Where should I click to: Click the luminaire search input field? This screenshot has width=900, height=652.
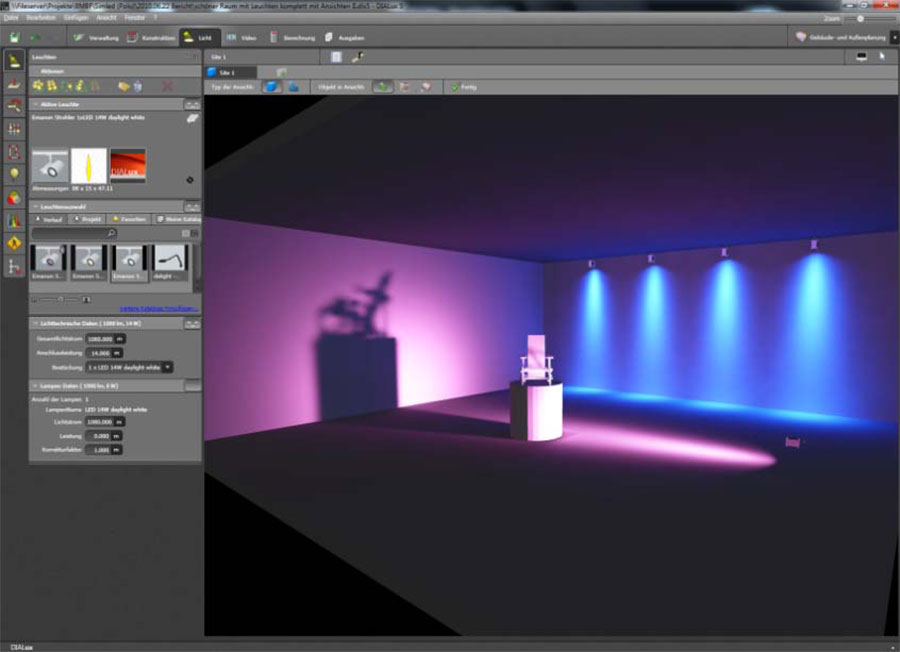tap(74, 233)
